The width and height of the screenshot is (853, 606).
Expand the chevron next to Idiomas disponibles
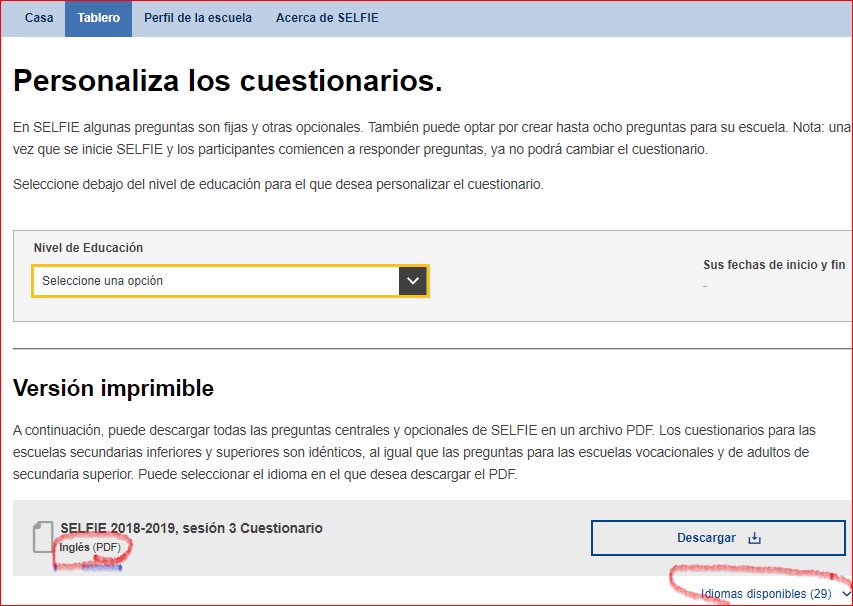846,594
